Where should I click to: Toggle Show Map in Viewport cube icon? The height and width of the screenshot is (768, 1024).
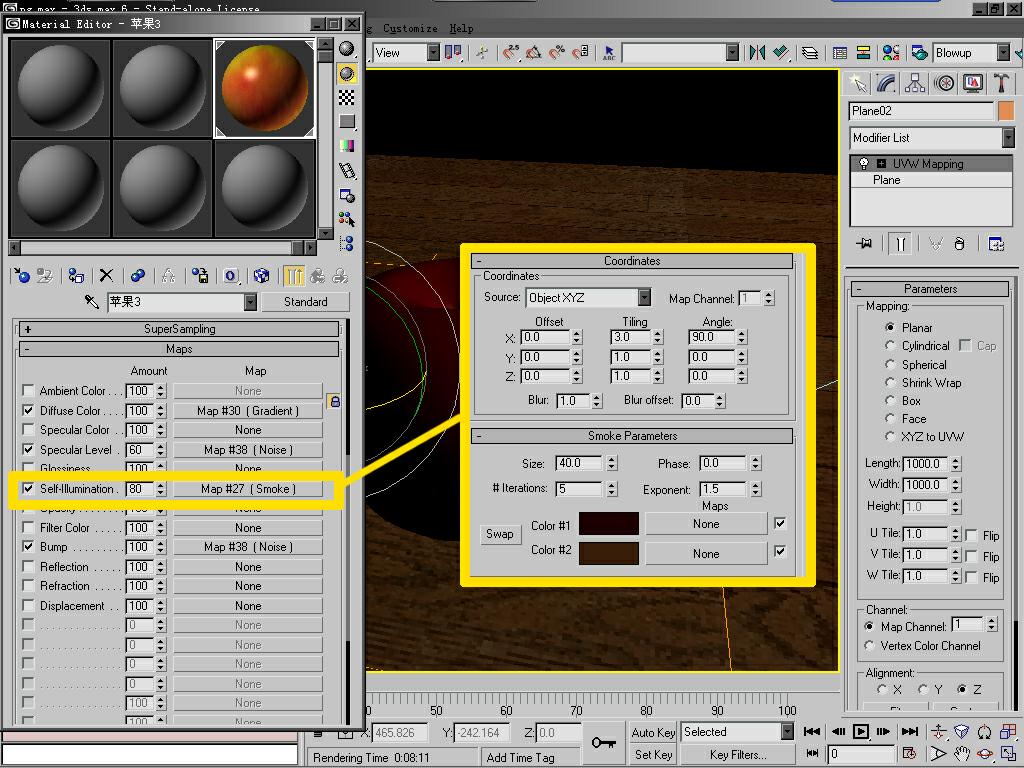tap(261, 276)
